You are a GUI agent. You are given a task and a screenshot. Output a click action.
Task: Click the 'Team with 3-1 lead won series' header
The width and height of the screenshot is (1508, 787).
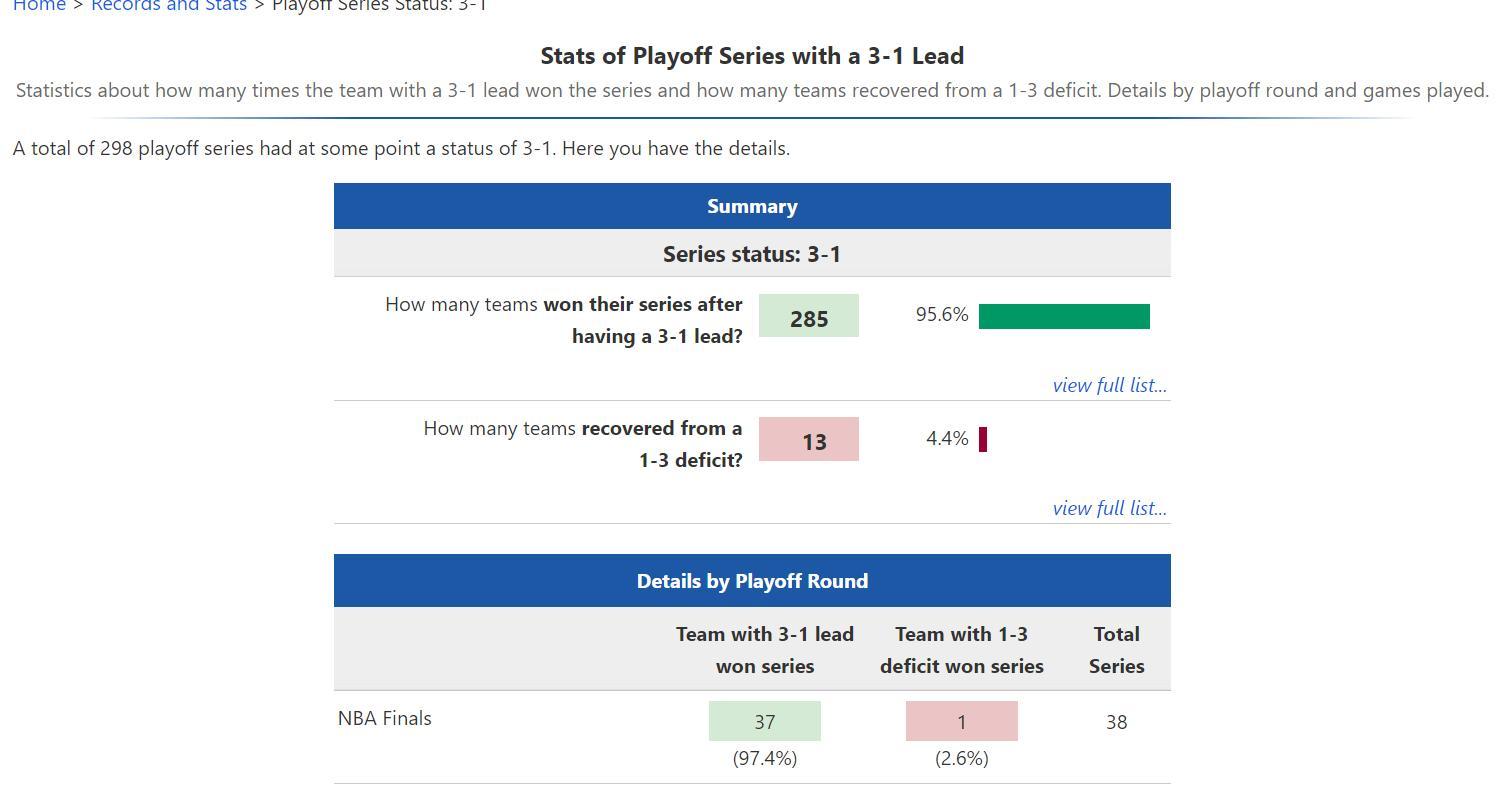(765, 650)
